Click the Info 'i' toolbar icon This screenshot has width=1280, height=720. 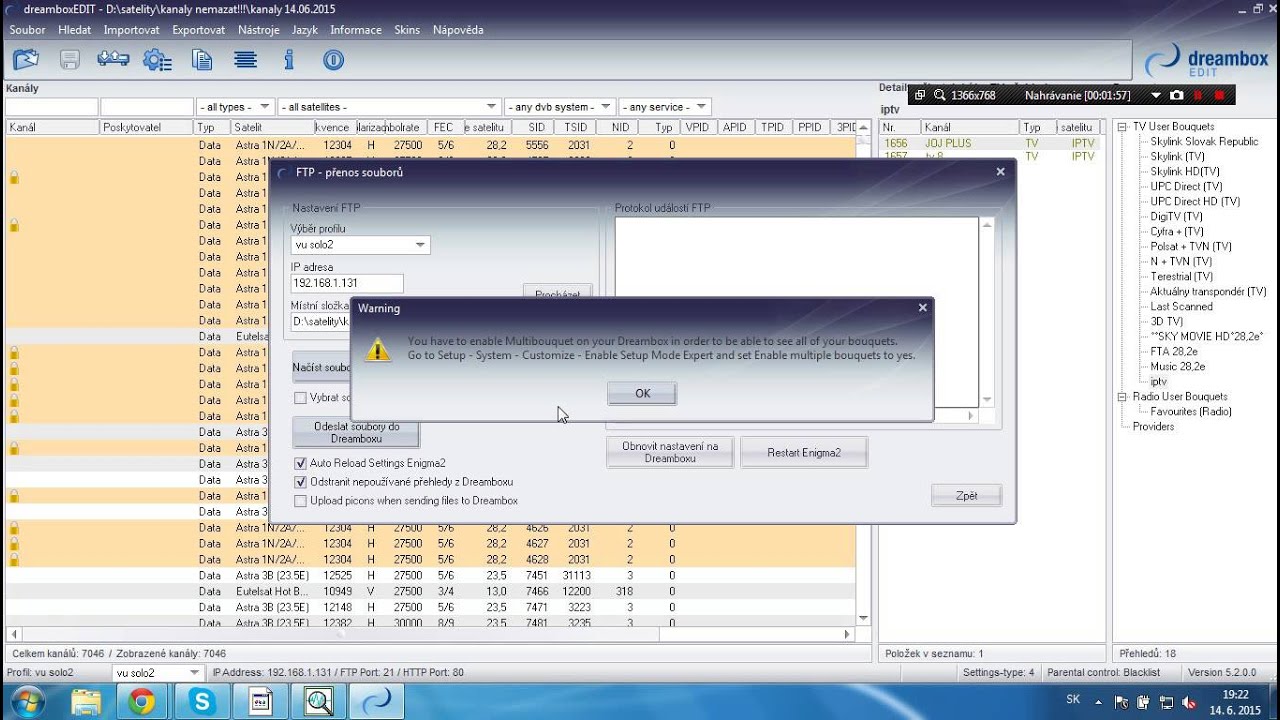coord(290,60)
